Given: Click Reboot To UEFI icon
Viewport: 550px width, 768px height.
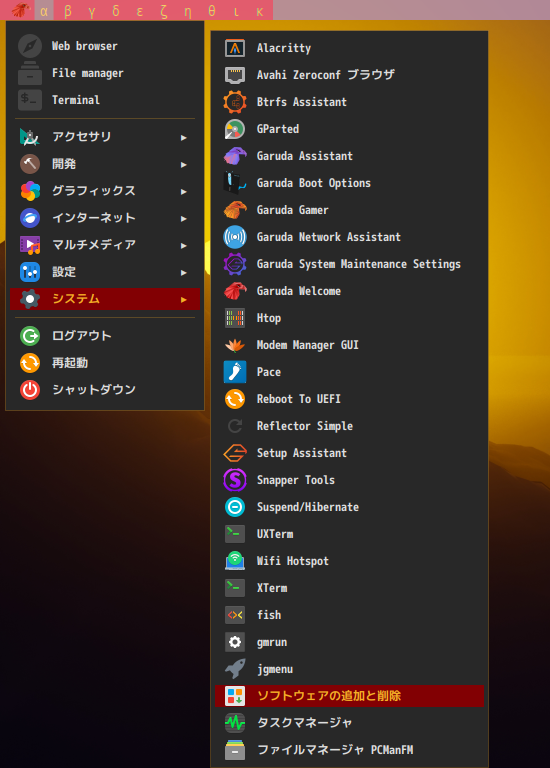Looking at the screenshot, I should [x=235, y=399].
